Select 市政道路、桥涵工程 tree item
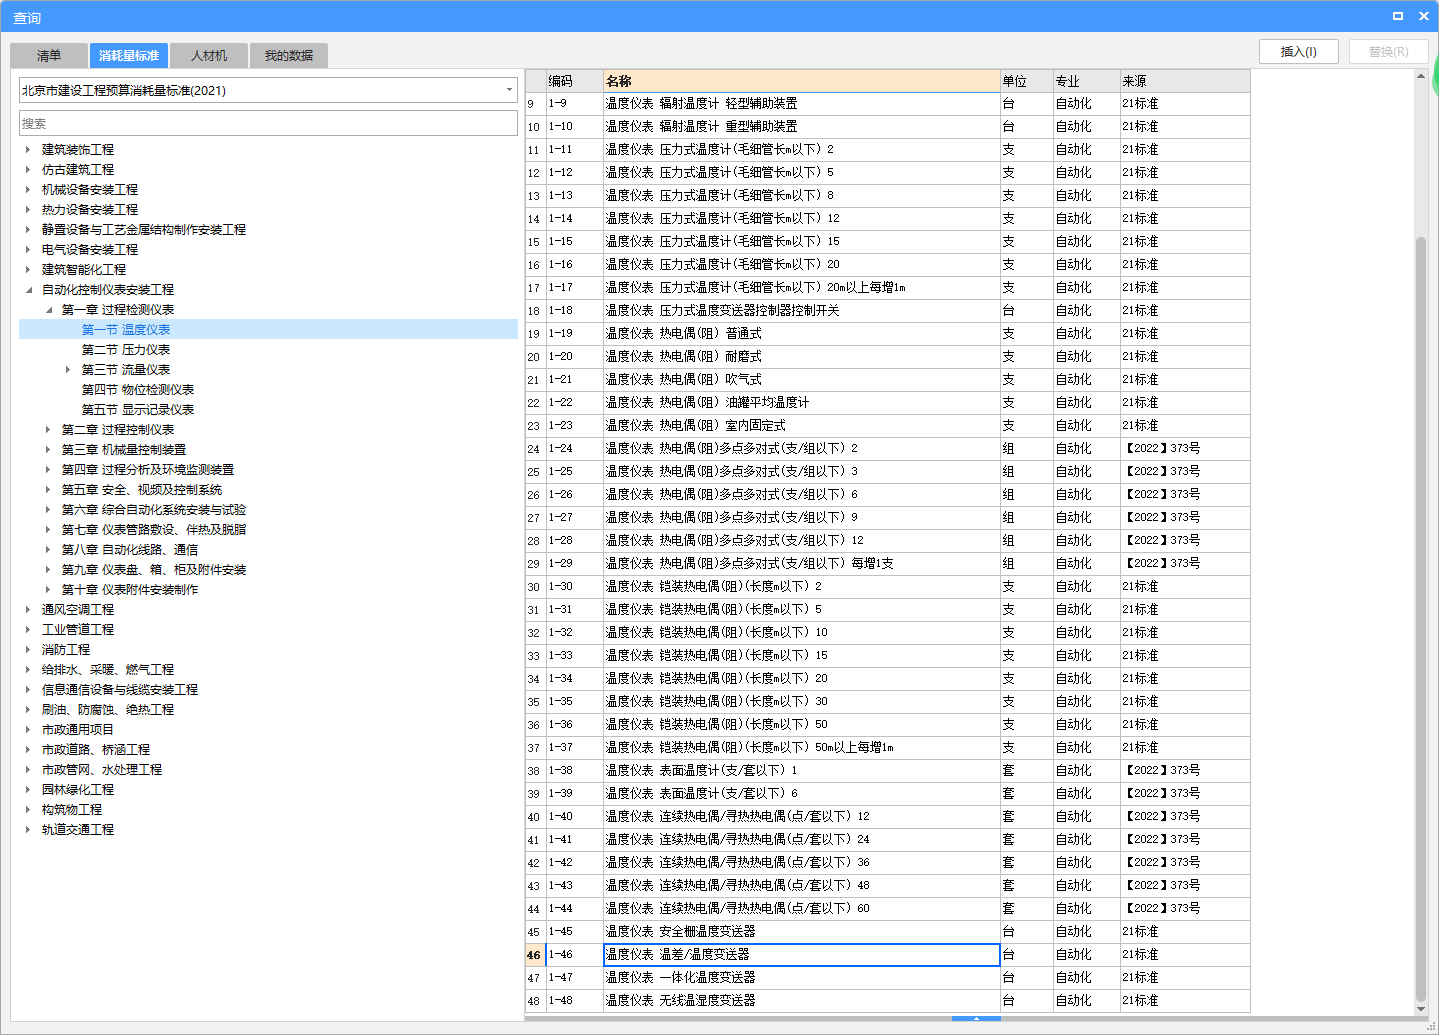This screenshot has height=1035, width=1439. point(96,750)
